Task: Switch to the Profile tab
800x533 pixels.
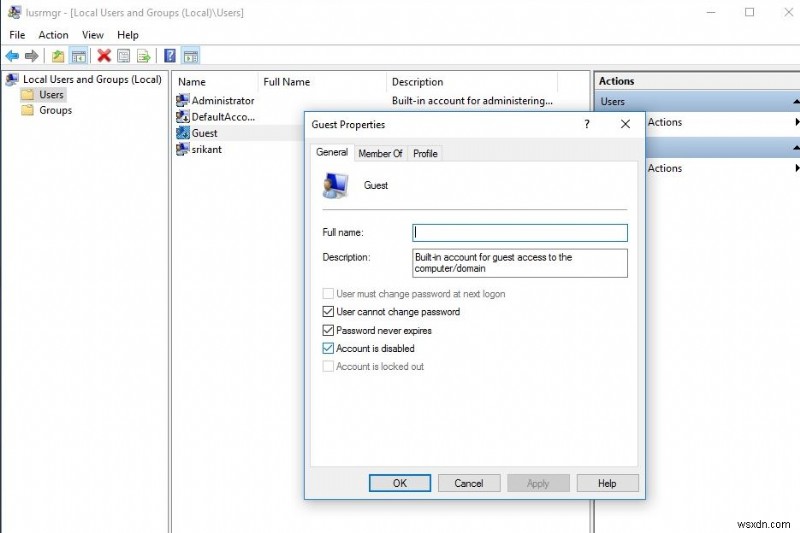Action: 425,154
